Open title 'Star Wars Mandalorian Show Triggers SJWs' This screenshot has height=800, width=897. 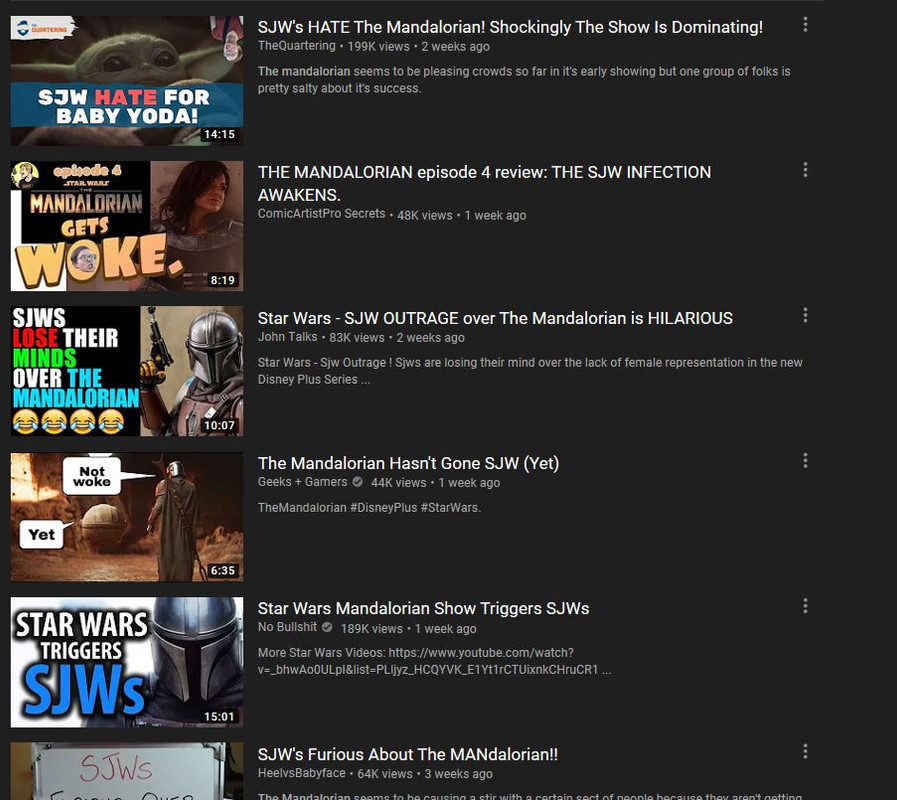point(423,608)
